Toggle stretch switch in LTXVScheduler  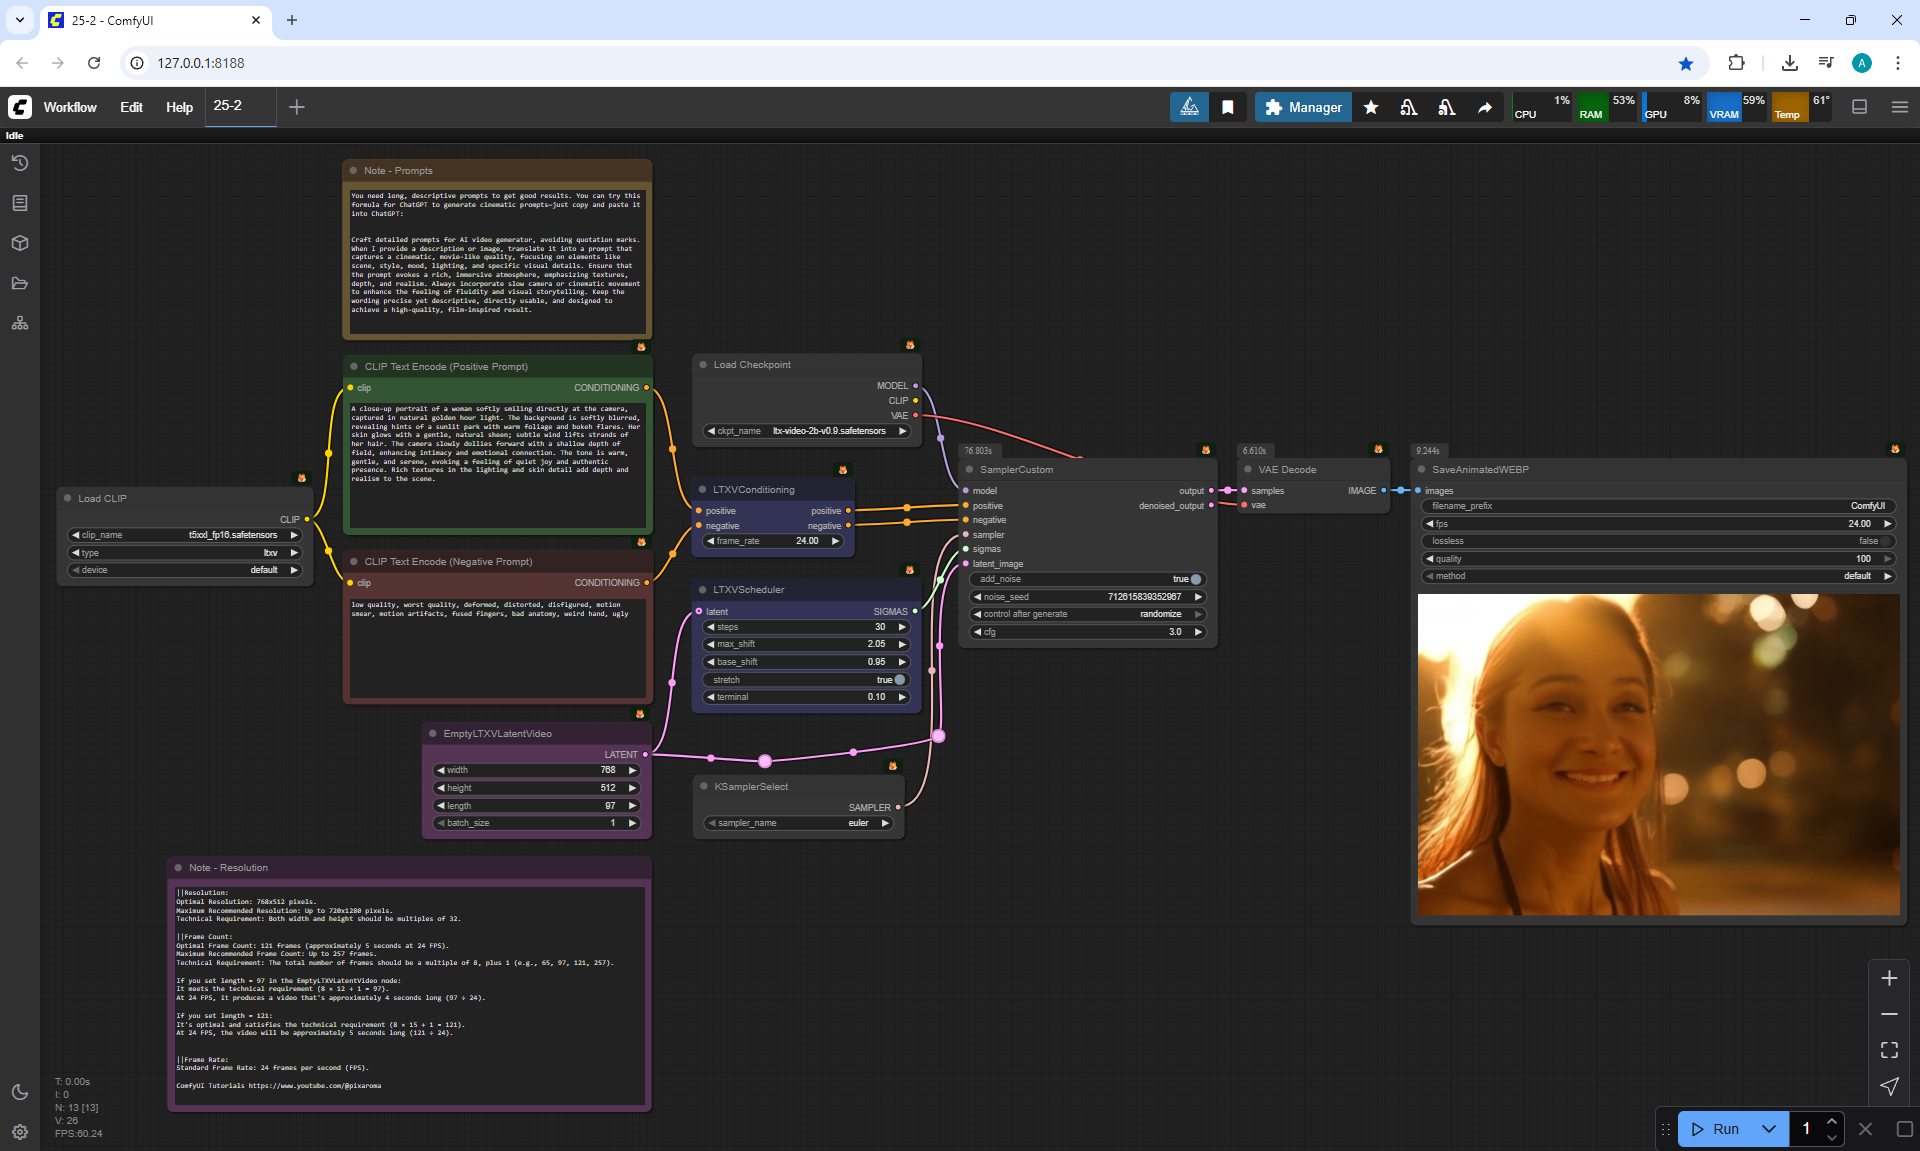pos(898,680)
